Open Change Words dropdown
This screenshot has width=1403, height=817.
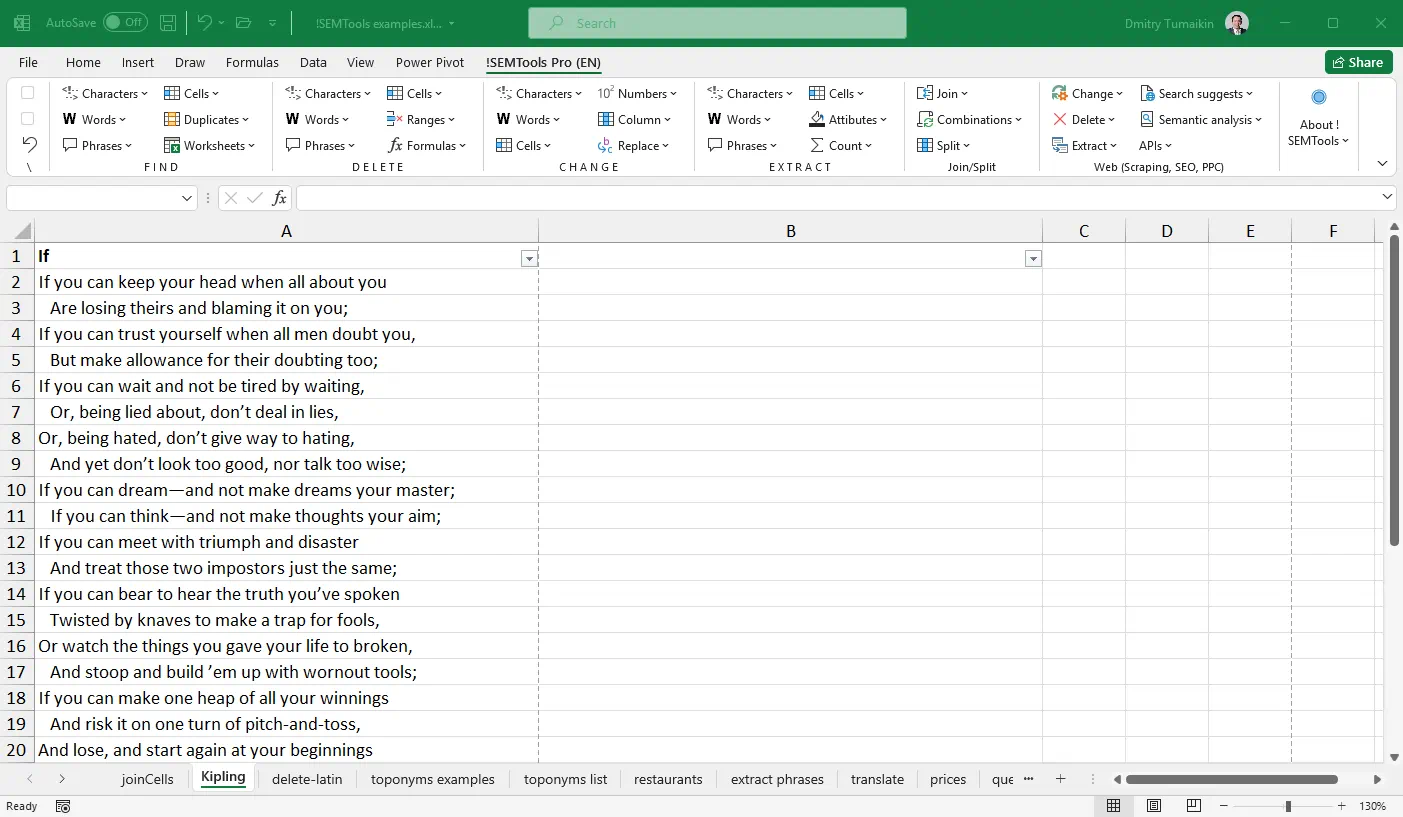(x=529, y=119)
